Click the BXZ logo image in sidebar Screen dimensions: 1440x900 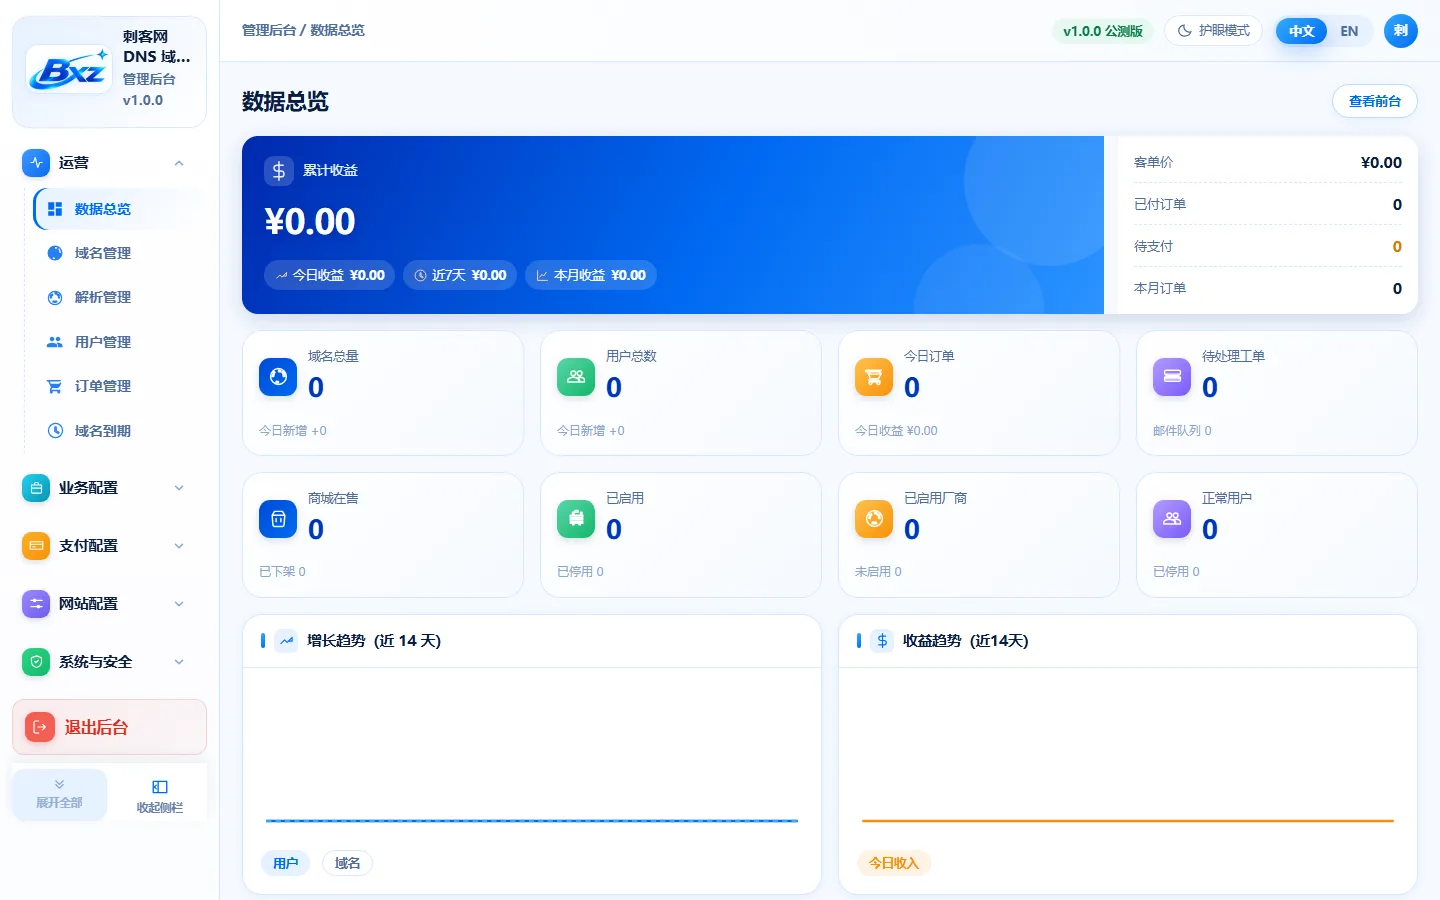pos(69,69)
